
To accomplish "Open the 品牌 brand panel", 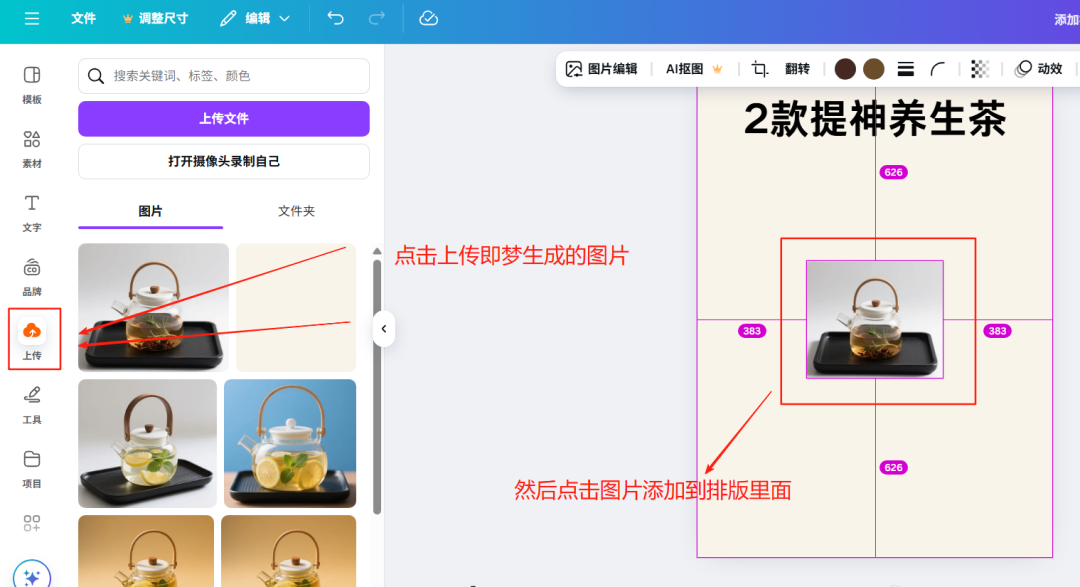I will (32, 277).
